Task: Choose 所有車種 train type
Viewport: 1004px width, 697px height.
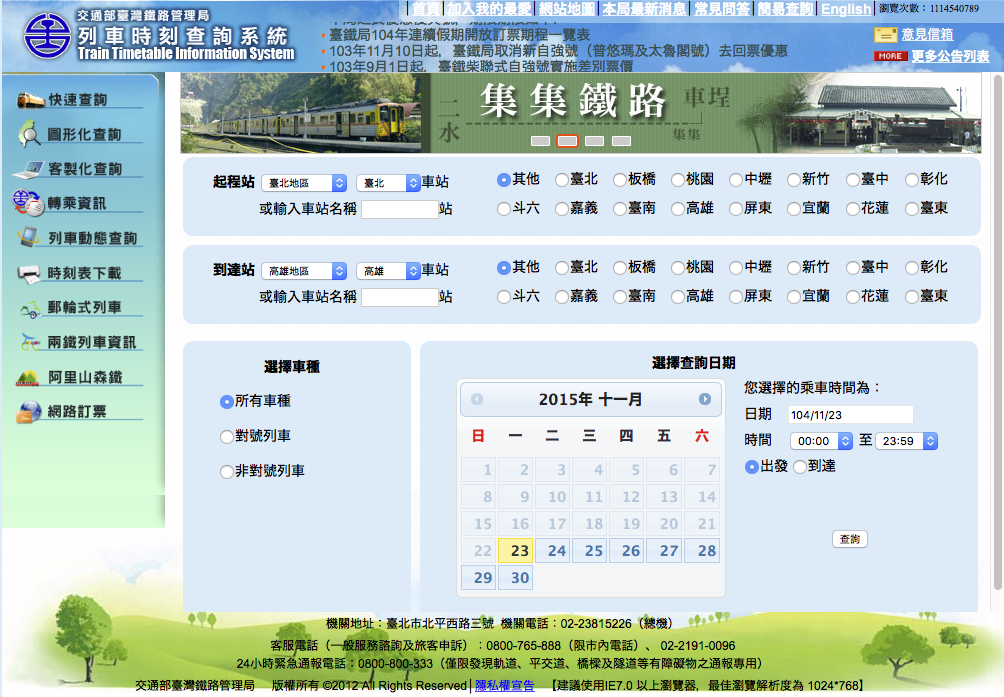Action: click(226, 402)
